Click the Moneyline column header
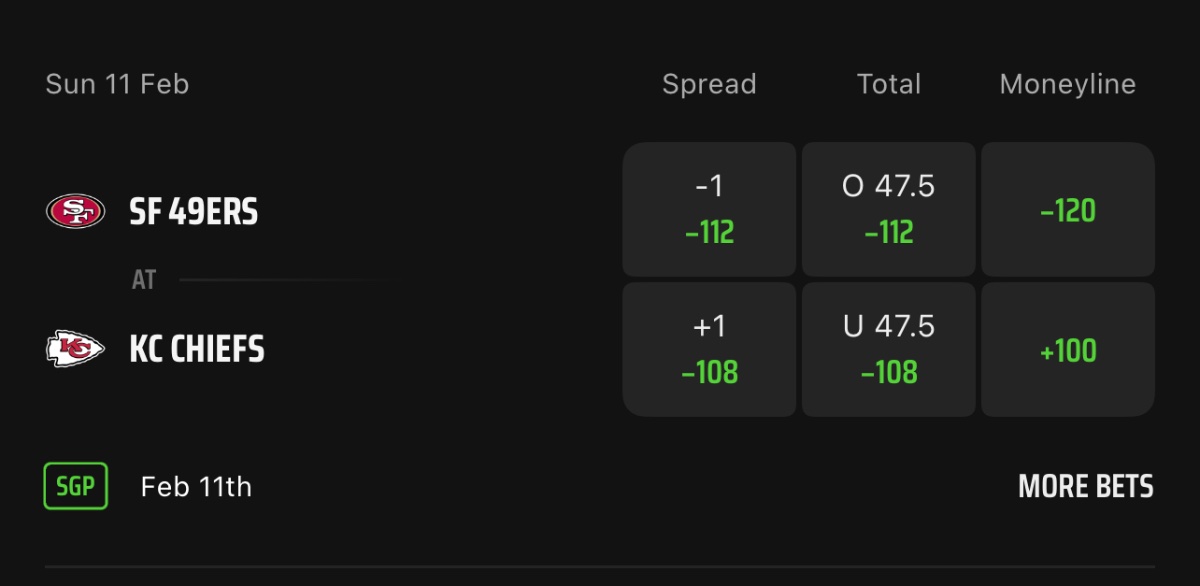The height and width of the screenshot is (586, 1200). click(1067, 85)
